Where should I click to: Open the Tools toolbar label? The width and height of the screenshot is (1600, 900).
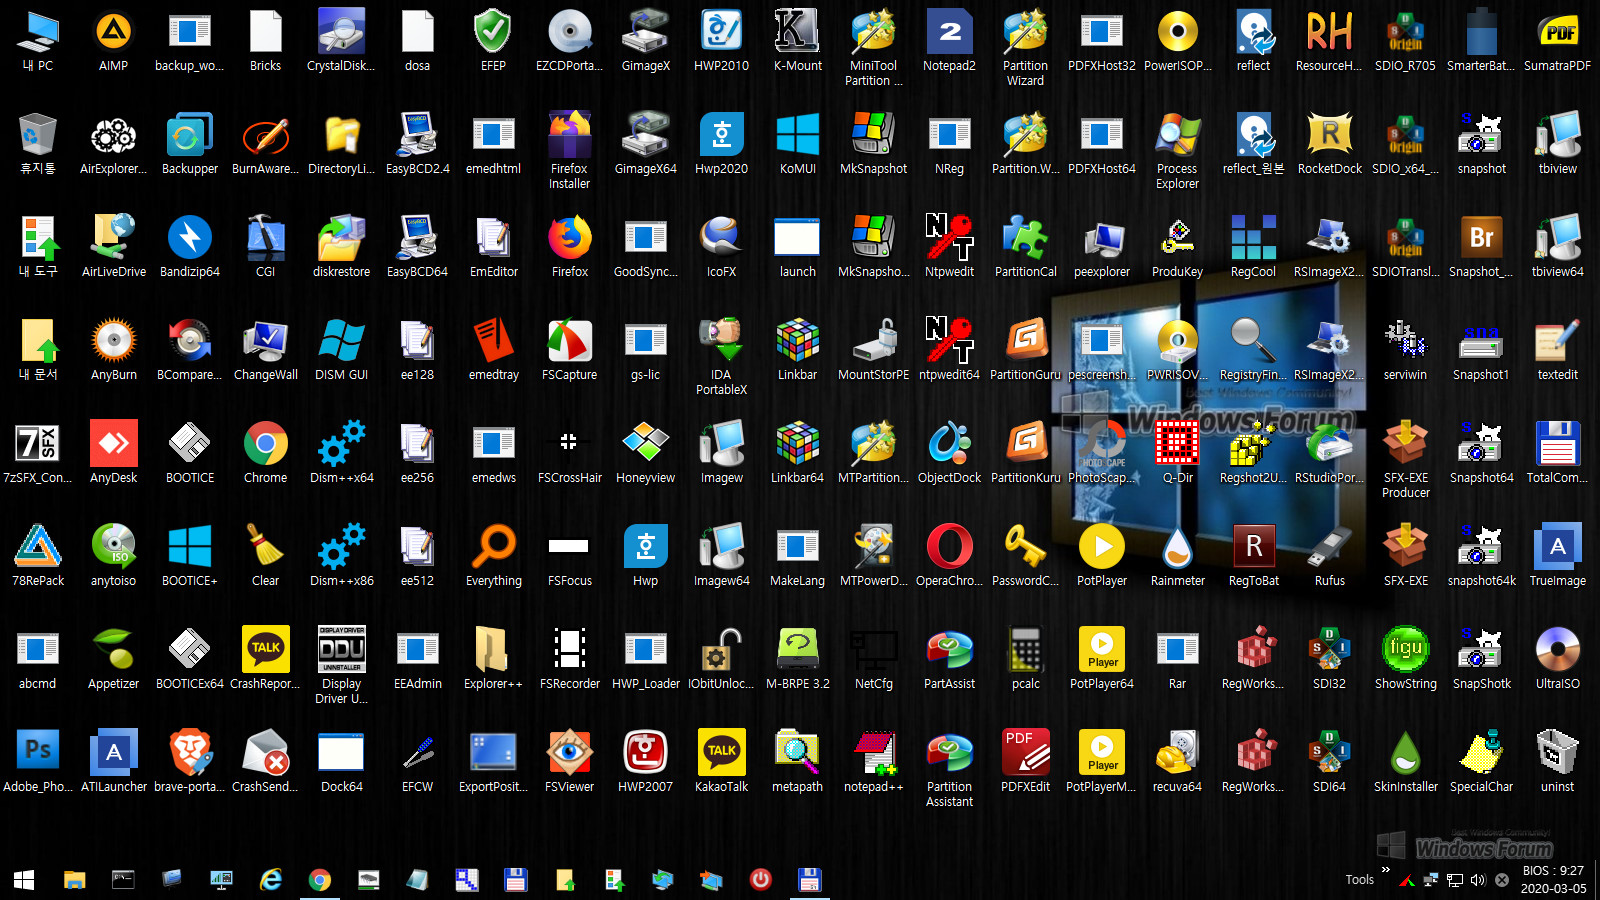click(1359, 880)
